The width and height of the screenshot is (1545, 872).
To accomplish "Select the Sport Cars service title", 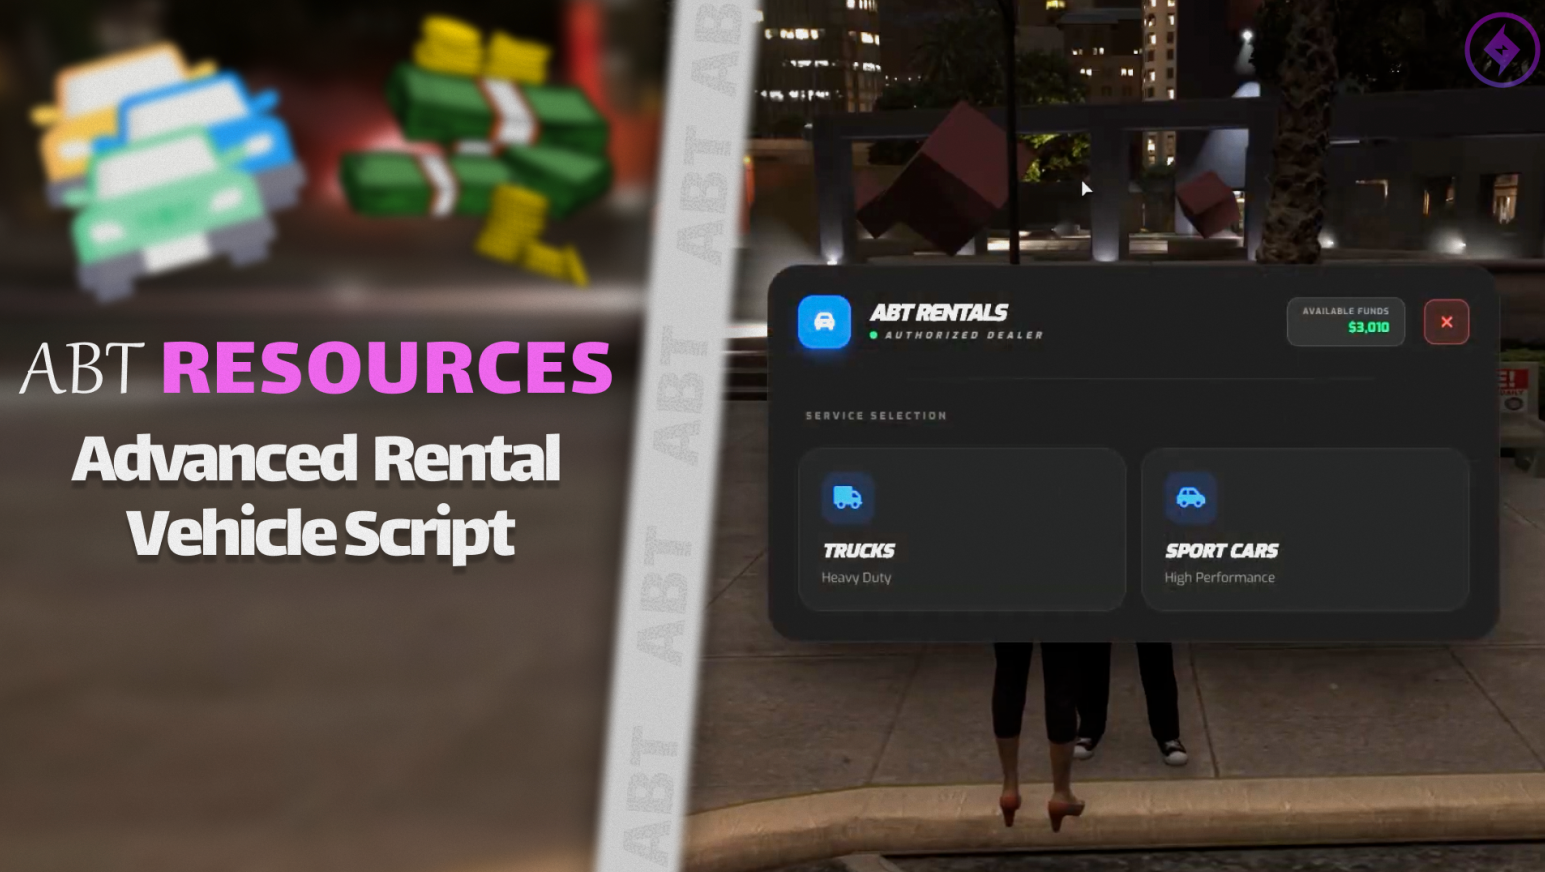I will 1221,550.
